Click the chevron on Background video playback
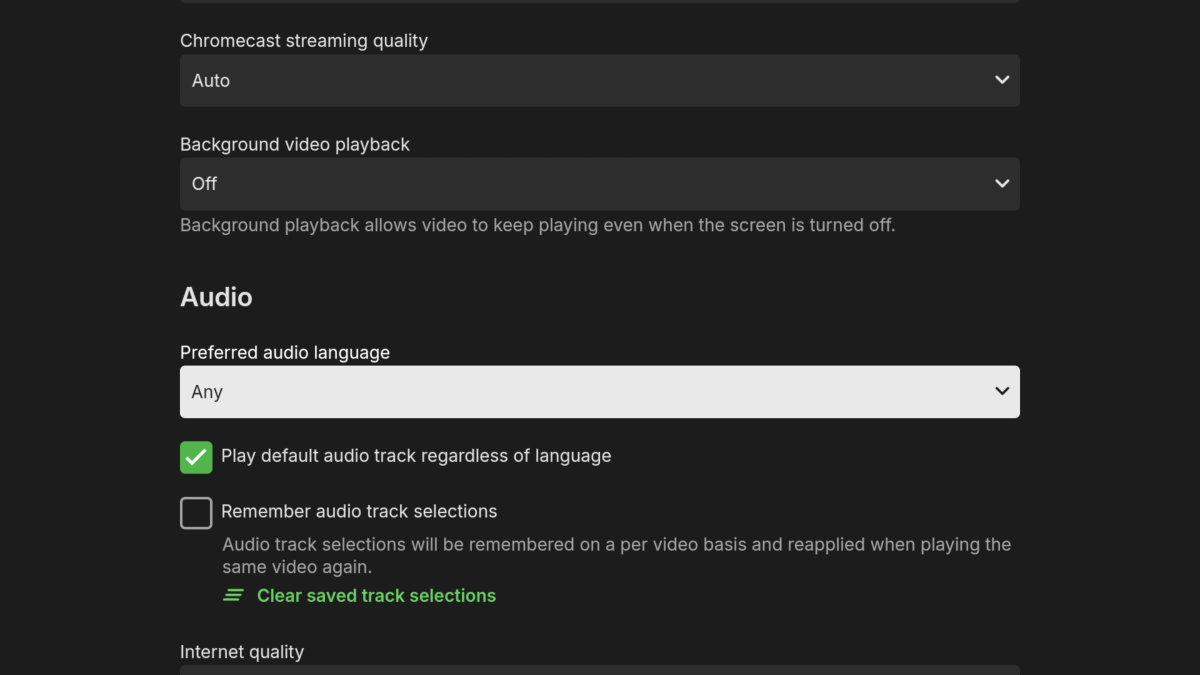 pos(1001,183)
